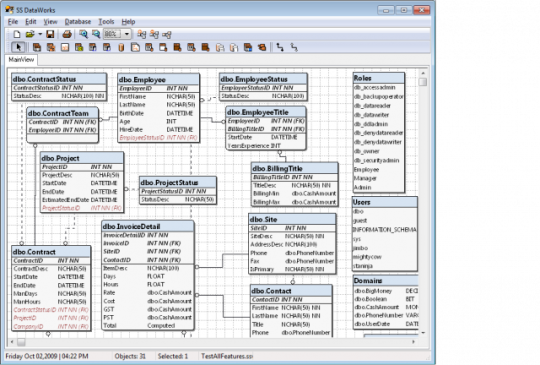
Task: Select Manager in the Roles list
Action: tap(365, 178)
